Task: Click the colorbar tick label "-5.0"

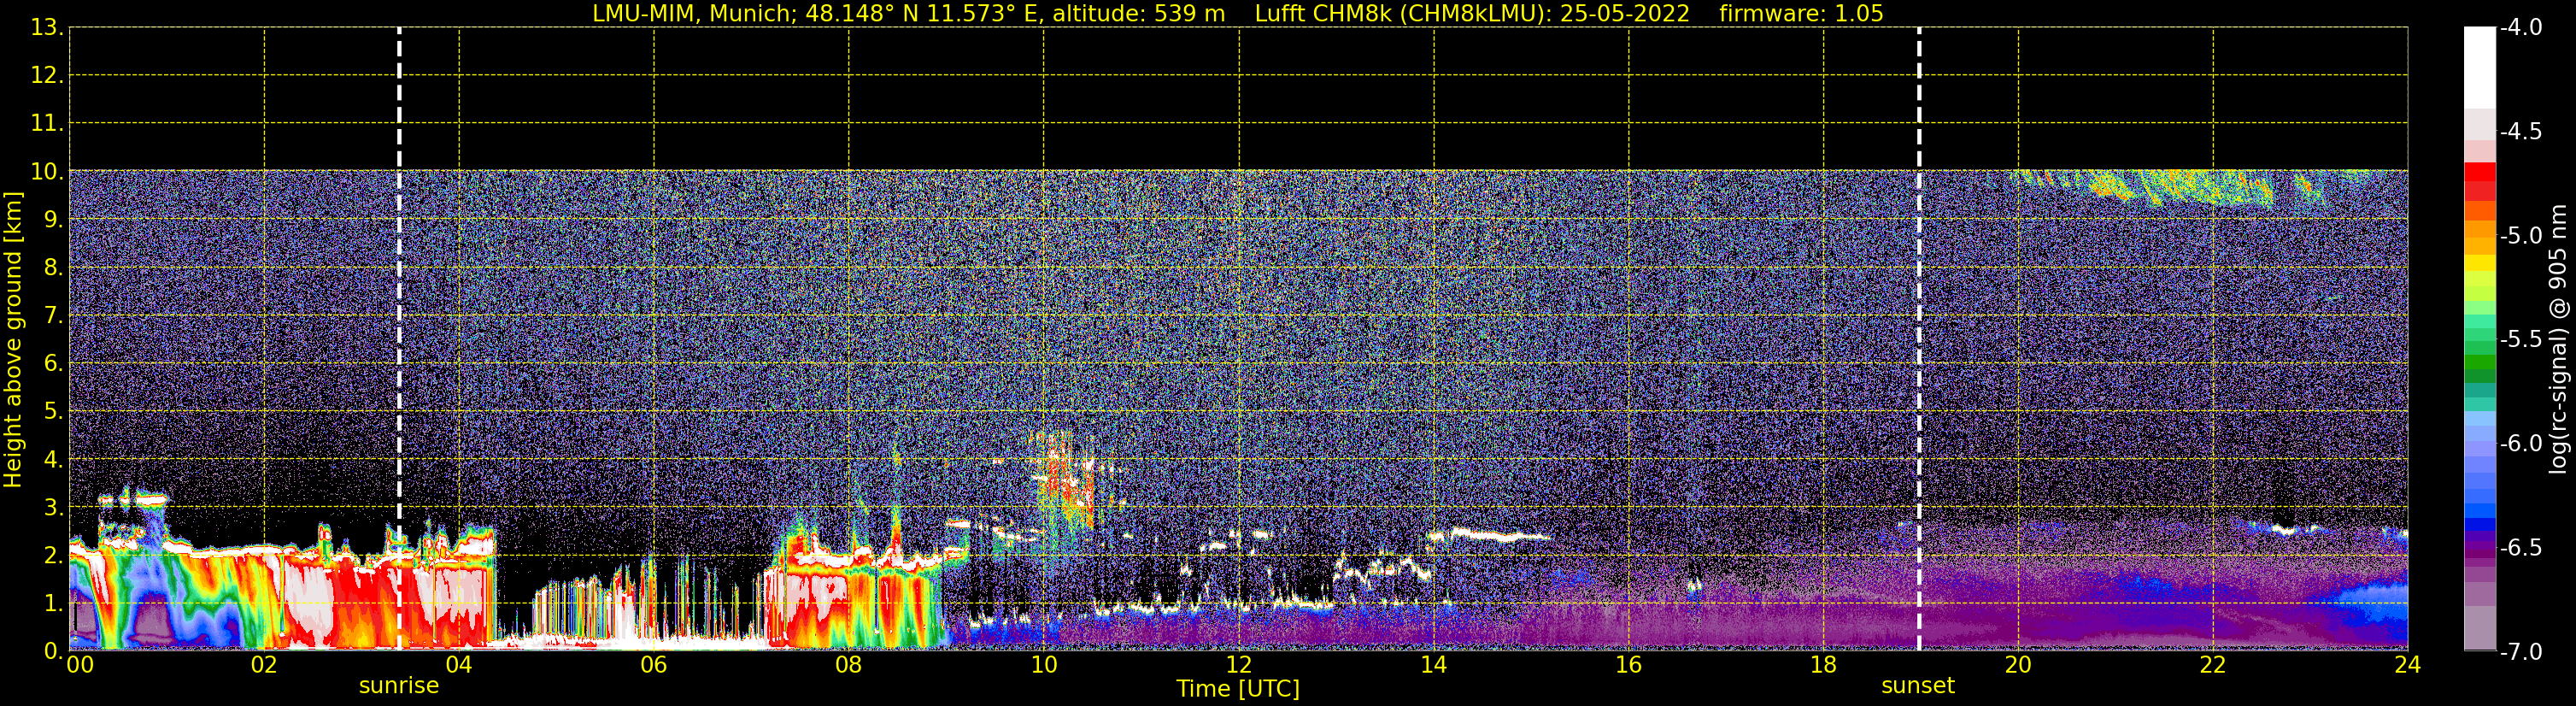Action: [2521, 236]
